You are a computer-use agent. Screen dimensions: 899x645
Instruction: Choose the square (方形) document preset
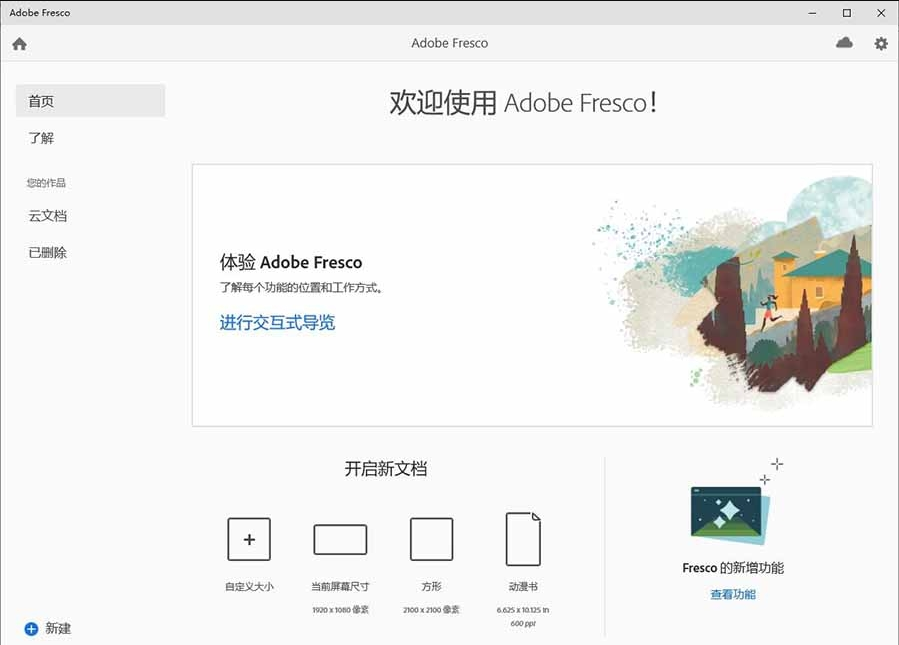431,539
